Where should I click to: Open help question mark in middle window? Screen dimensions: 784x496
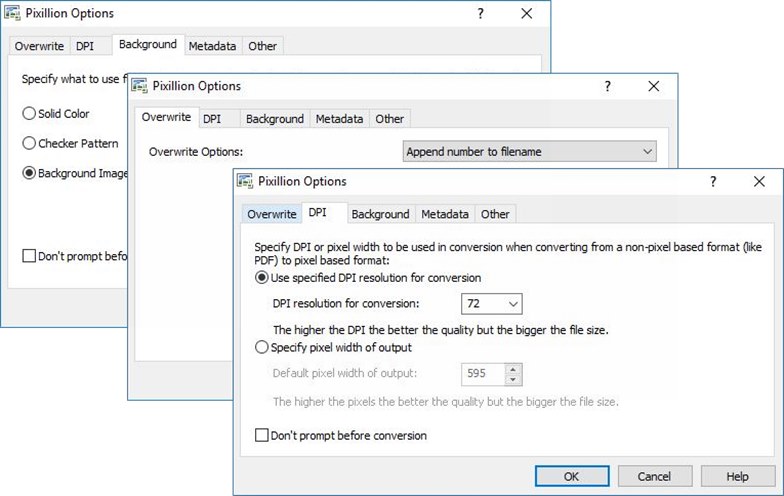pyautogui.click(x=608, y=86)
